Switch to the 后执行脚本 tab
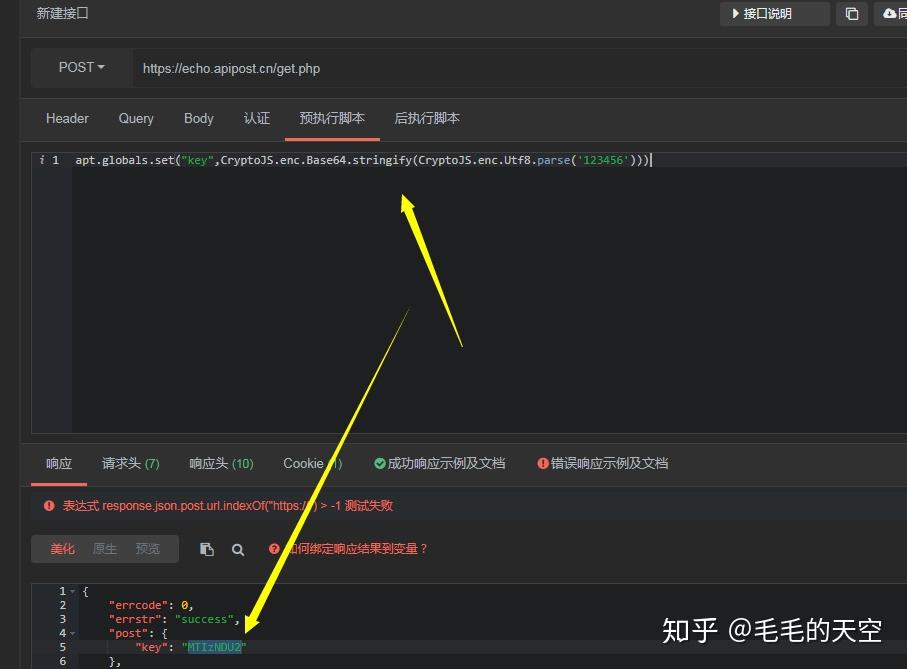This screenshot has width=907, height=669. click(427, 118)
